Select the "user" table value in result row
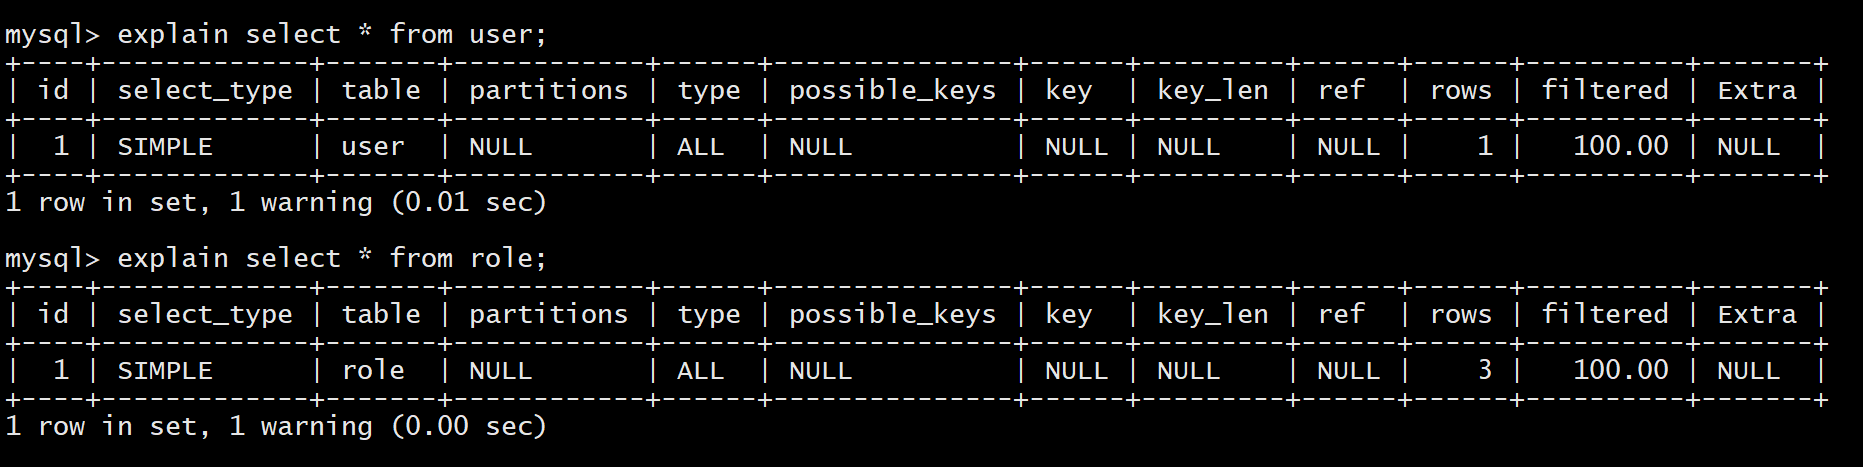1863x467 pixels. point(373,147)
